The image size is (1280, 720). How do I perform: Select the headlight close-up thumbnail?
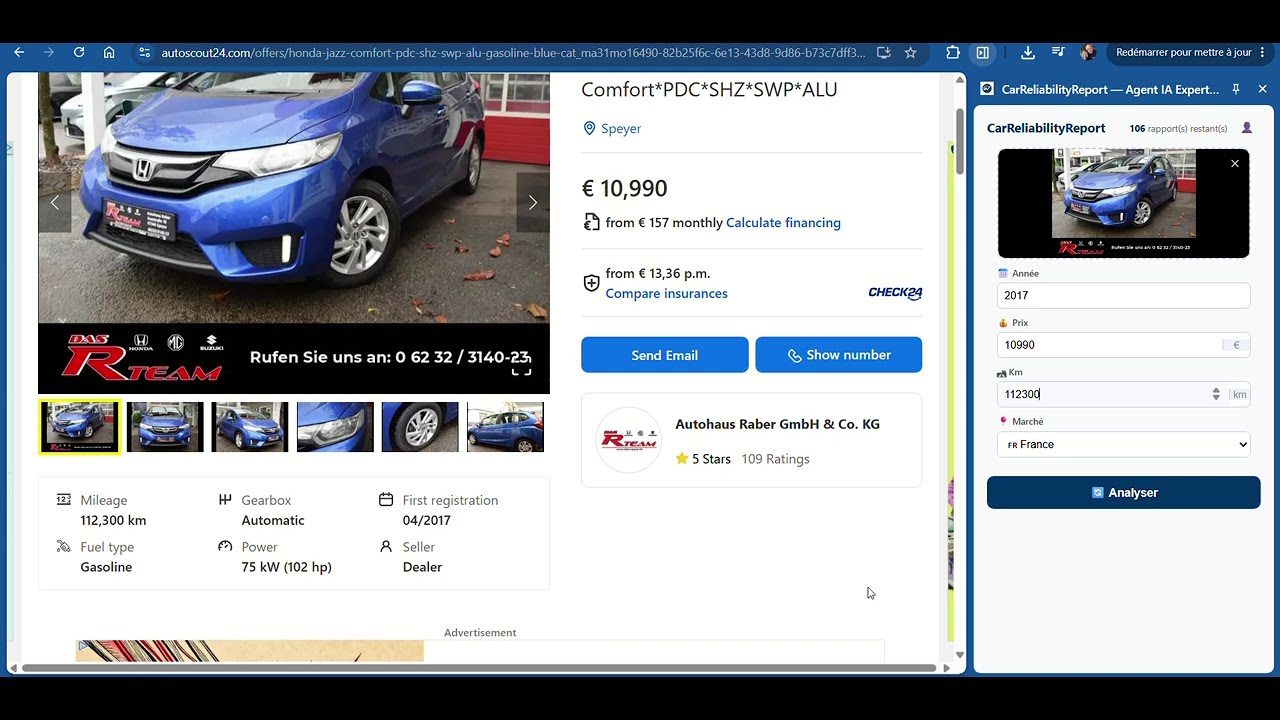(335, 427)
